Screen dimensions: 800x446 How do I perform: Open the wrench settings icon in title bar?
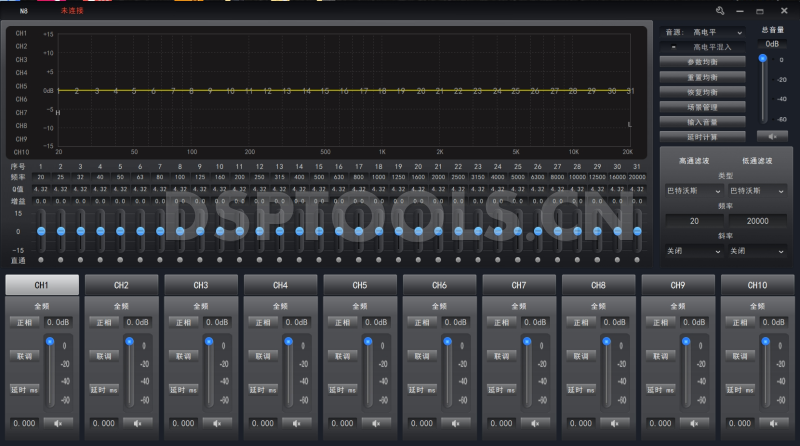(x=720, y=10)
